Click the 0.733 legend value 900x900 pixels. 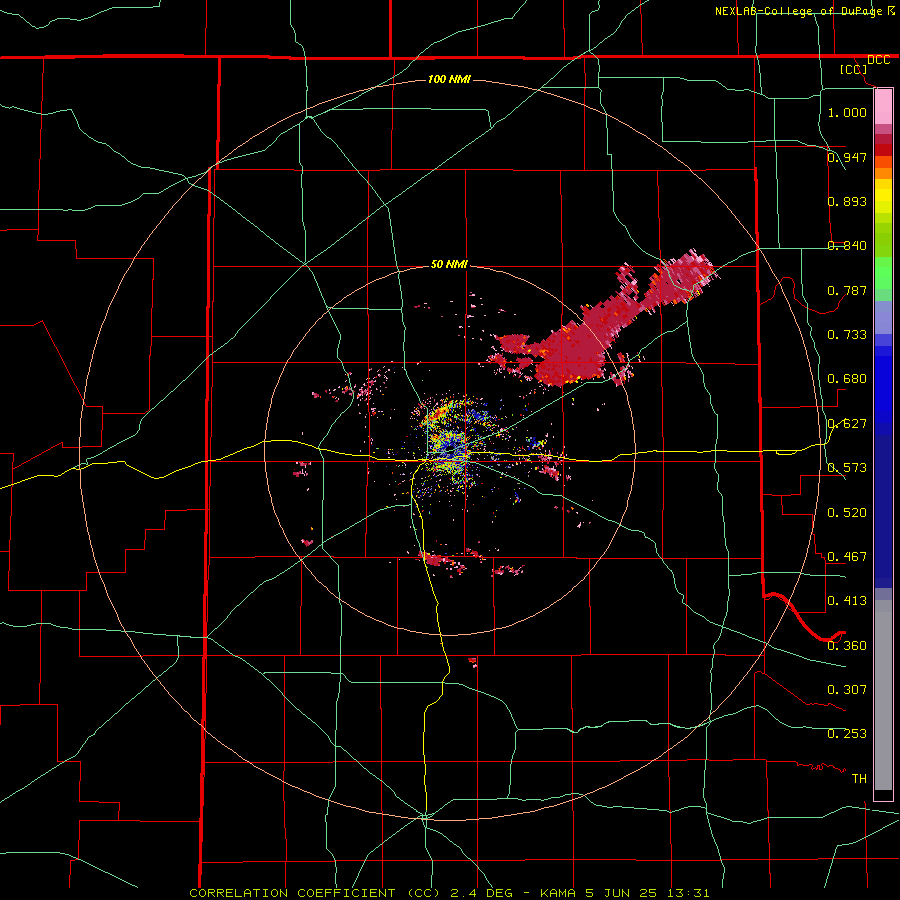click(x=847, y=334)
